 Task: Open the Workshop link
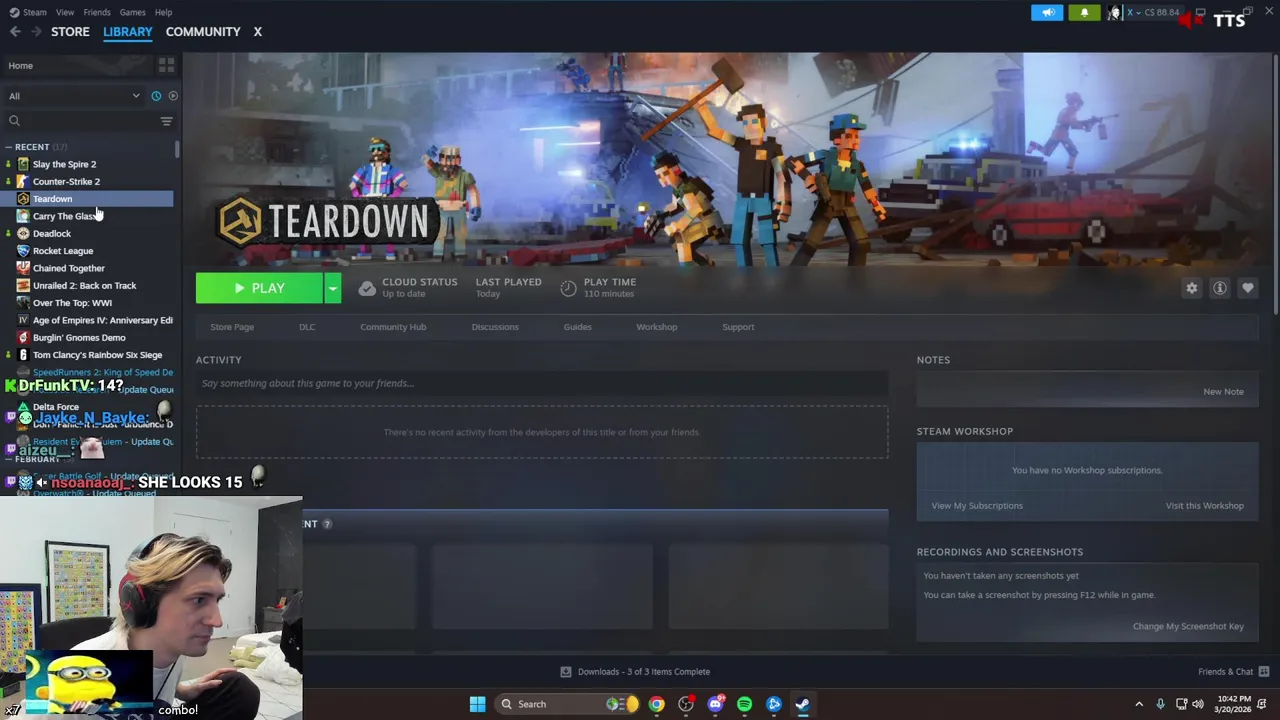pyautogui.click(x=656, y=327)
